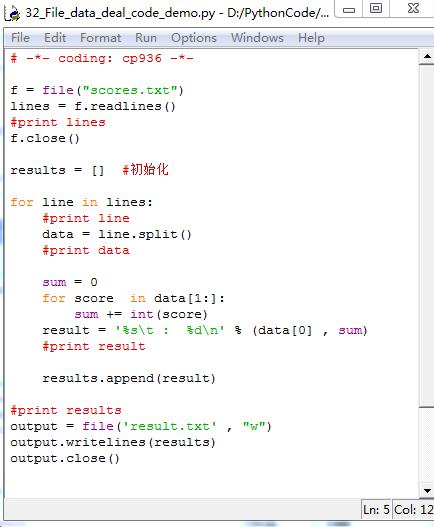Image resolution: width=434 pixels, height=527 pixels.
Task: Click the scrollbar up arrow
Action: 427,56
